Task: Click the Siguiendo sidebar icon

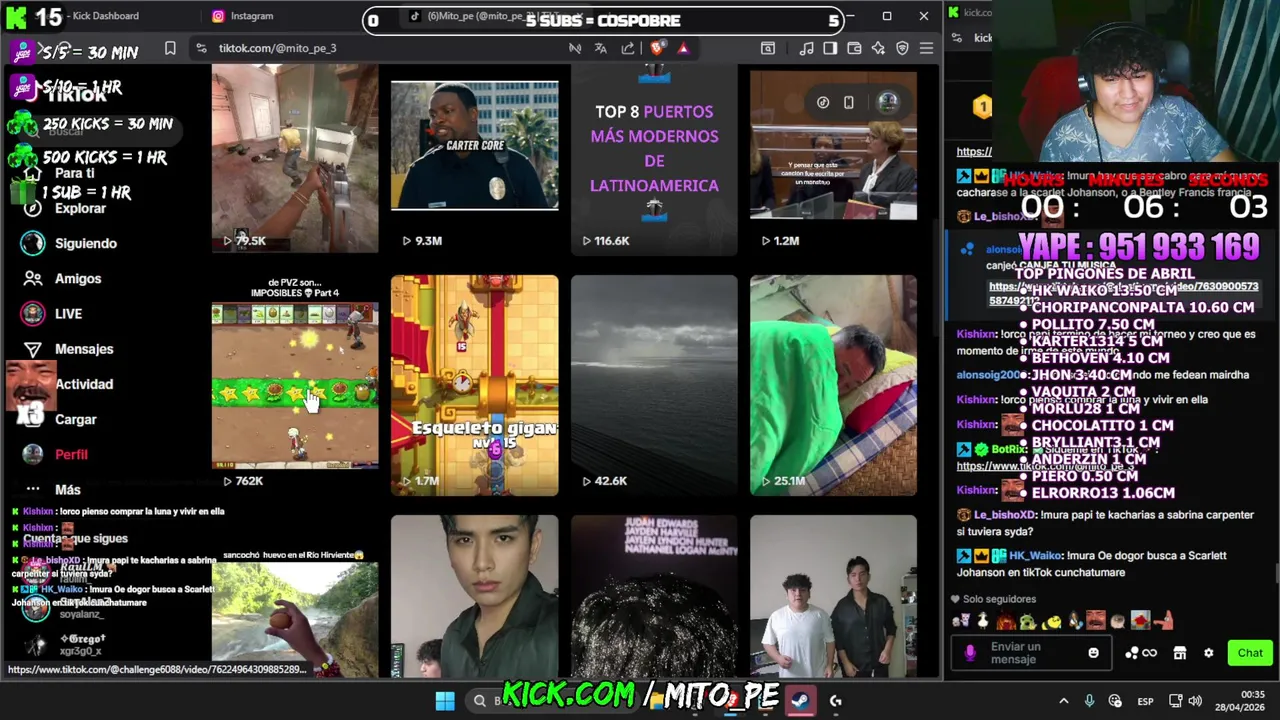Action: click(33, 243)
